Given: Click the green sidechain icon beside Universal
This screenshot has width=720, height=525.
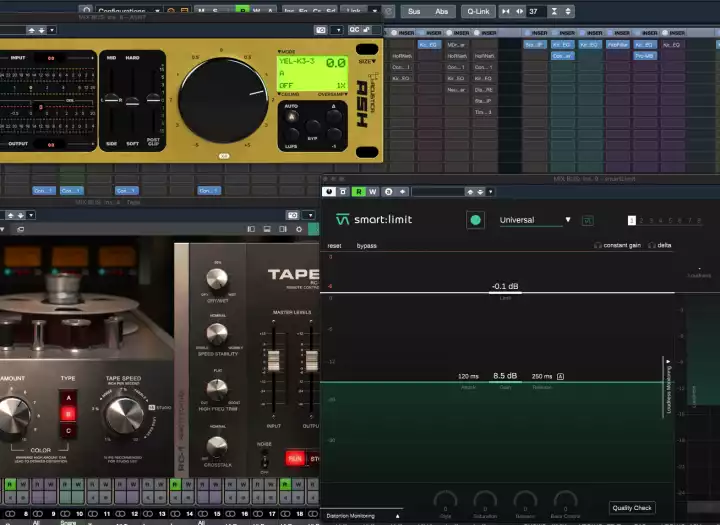Looking at the screenshot, I should pyautogui.click(x=587, y=221).
